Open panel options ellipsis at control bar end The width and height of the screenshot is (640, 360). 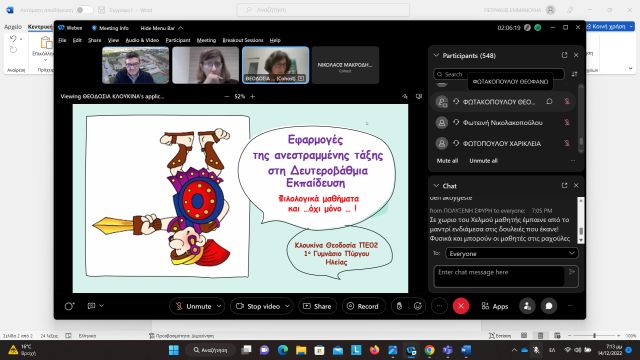pos(571,306)
